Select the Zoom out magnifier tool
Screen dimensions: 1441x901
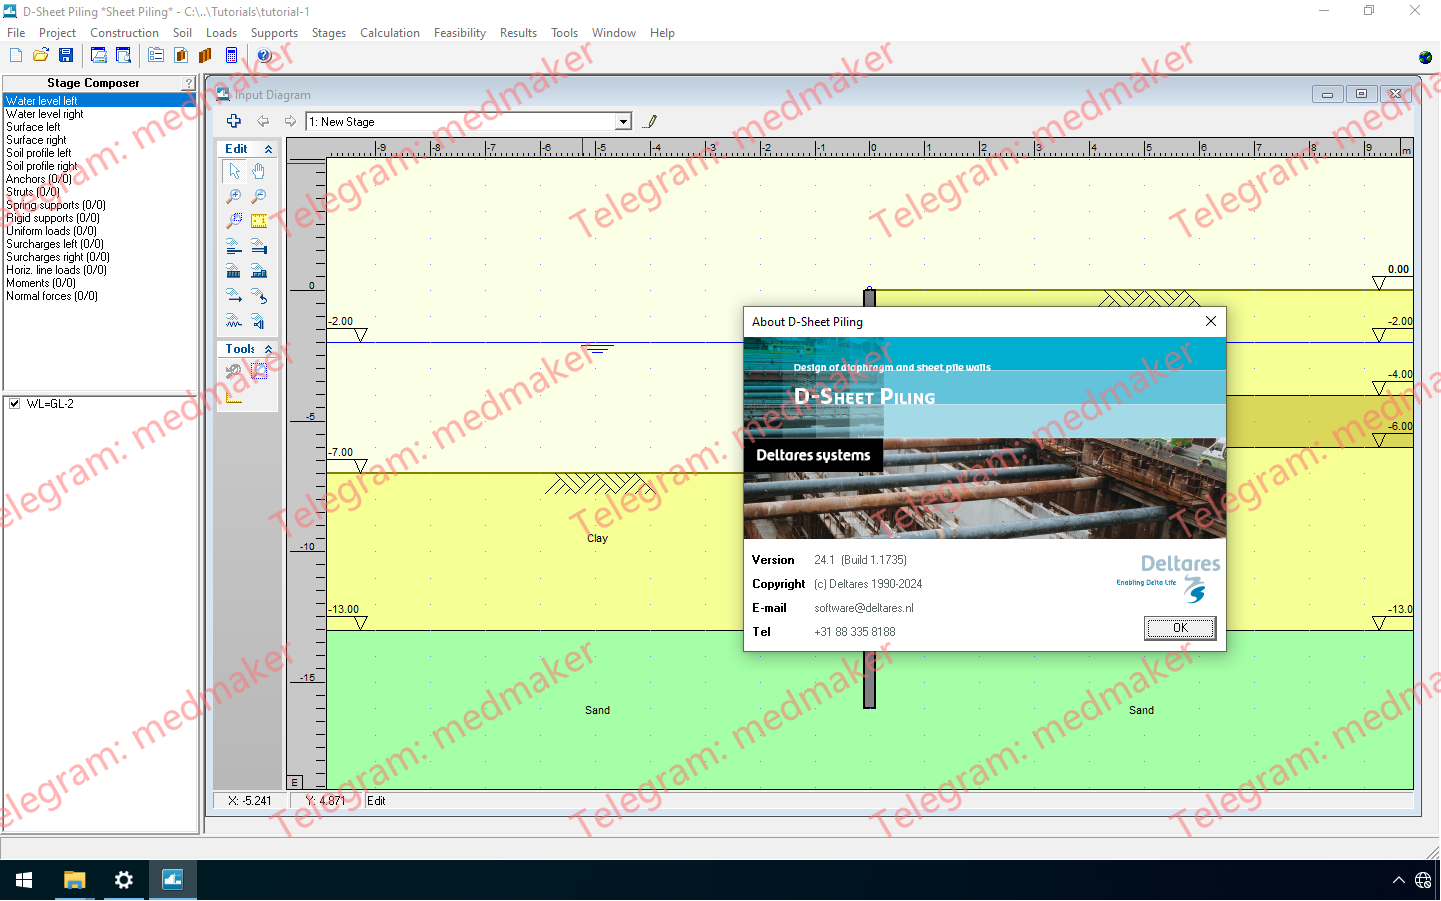tap(259, 196)
